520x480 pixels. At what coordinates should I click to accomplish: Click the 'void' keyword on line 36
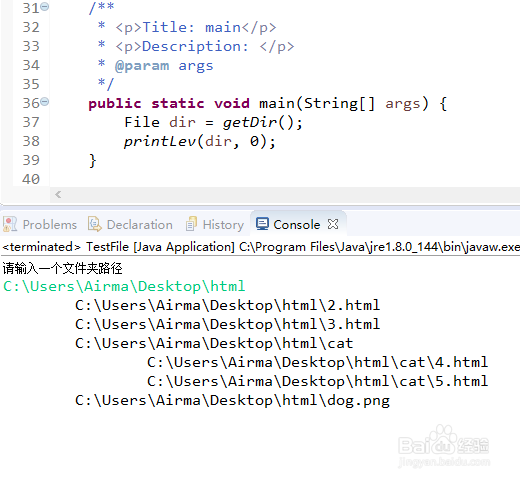click(232, 103)
